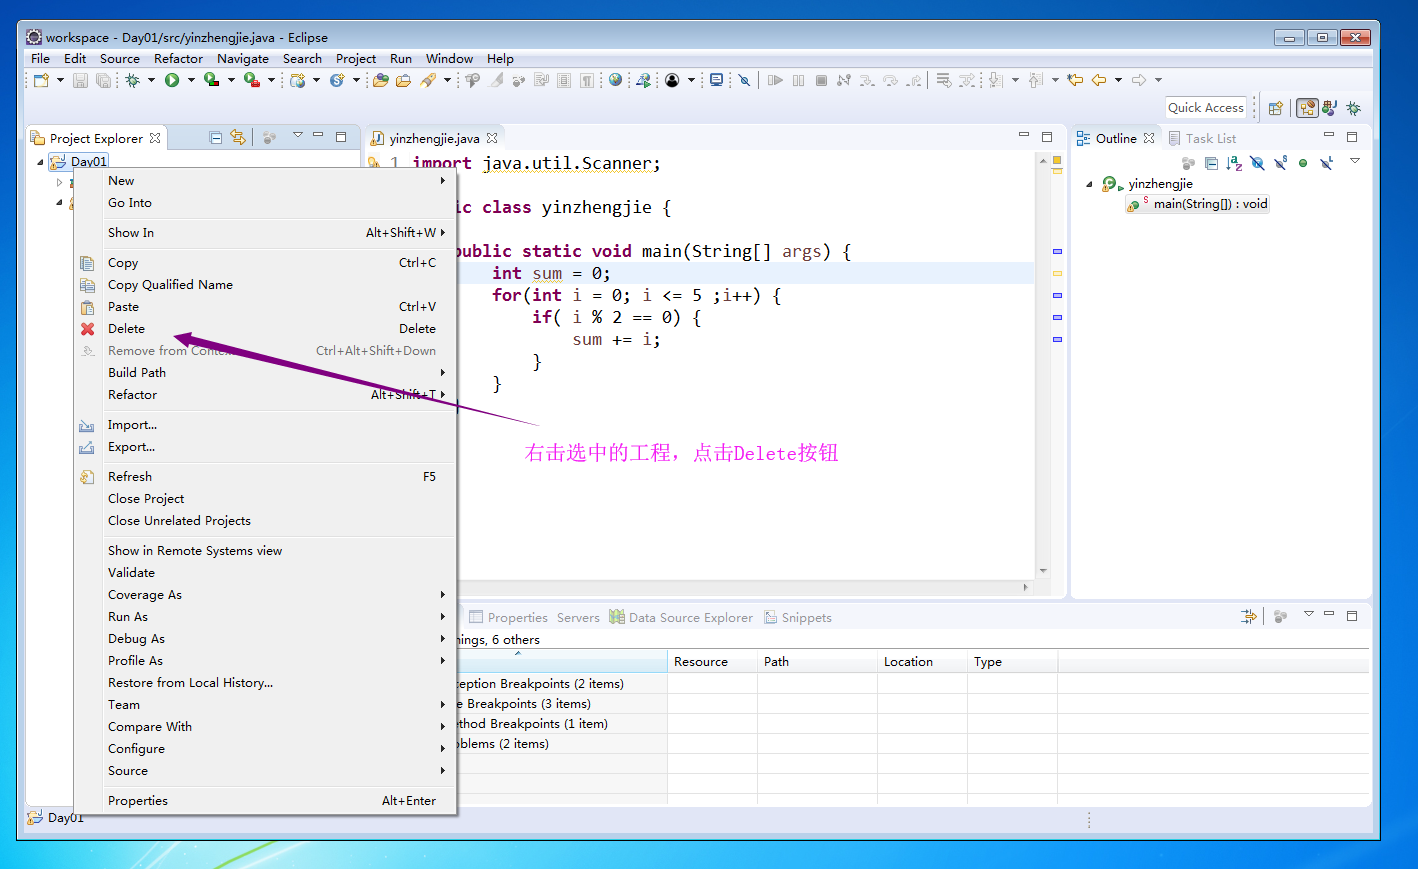This screenshot has width=1418, height=869.
Task: Click the Debug bug toolbar icon
Action: [132, 80]
